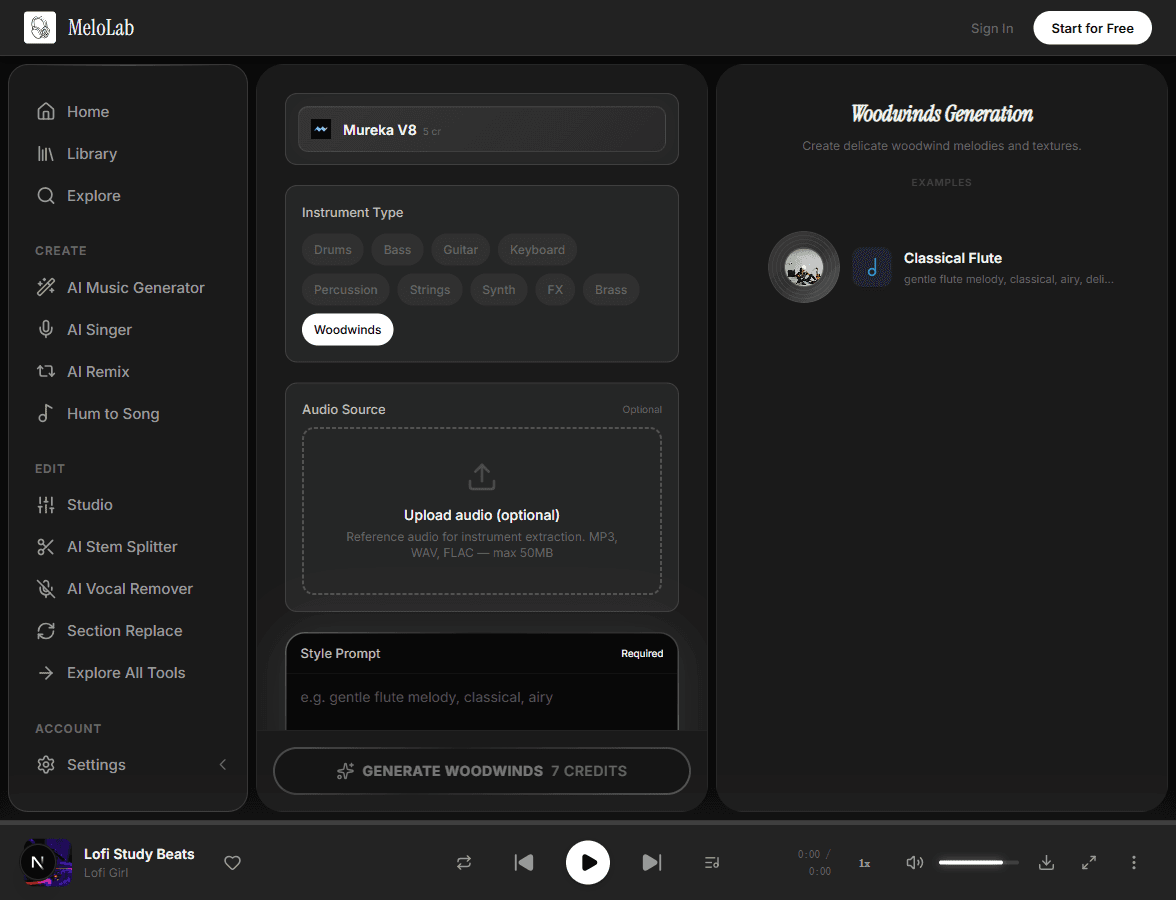Click the upload arrow icon in Audio Source
This screenshot has height=900, width=1176.
tap(482, 476)
